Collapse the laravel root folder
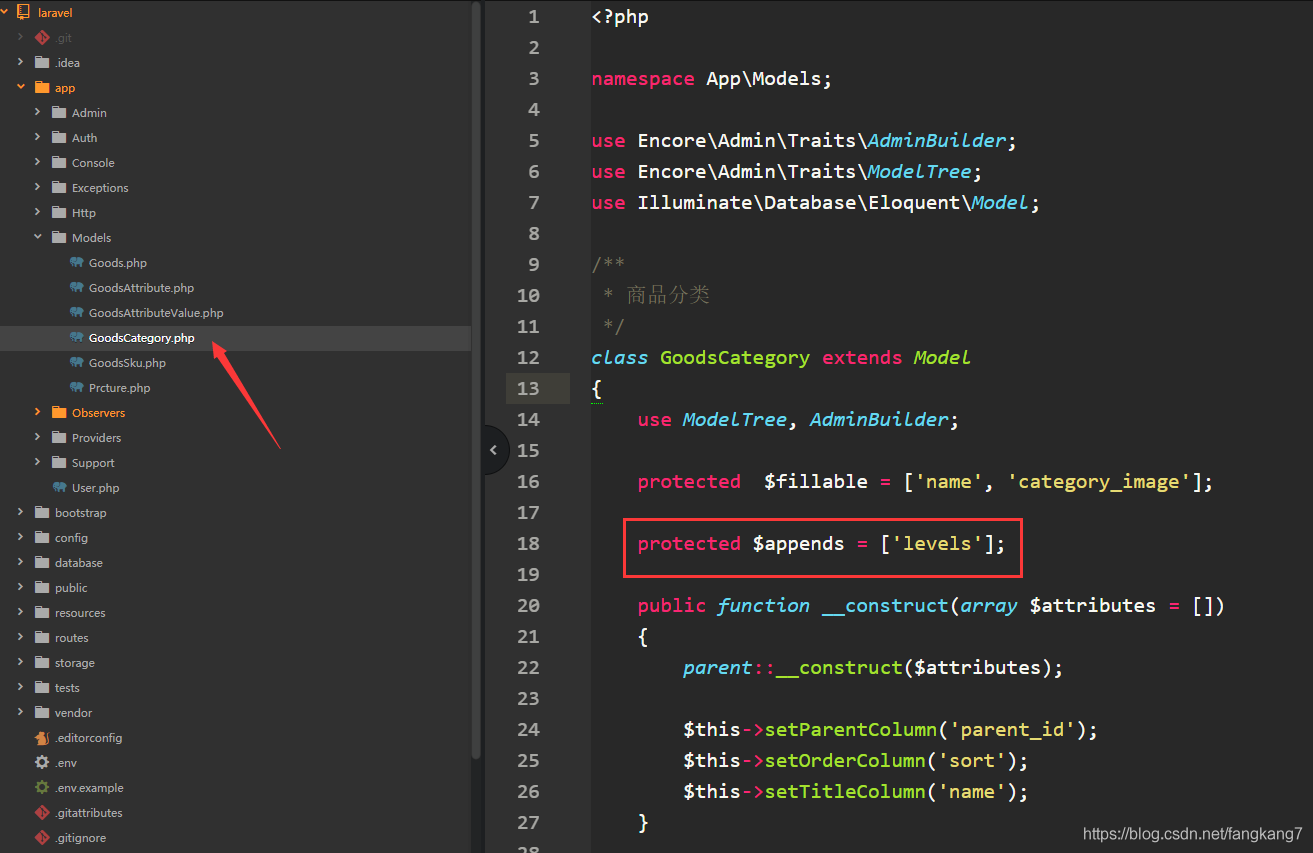Screen dimensions: 1313x853 (x=6, y=13)
